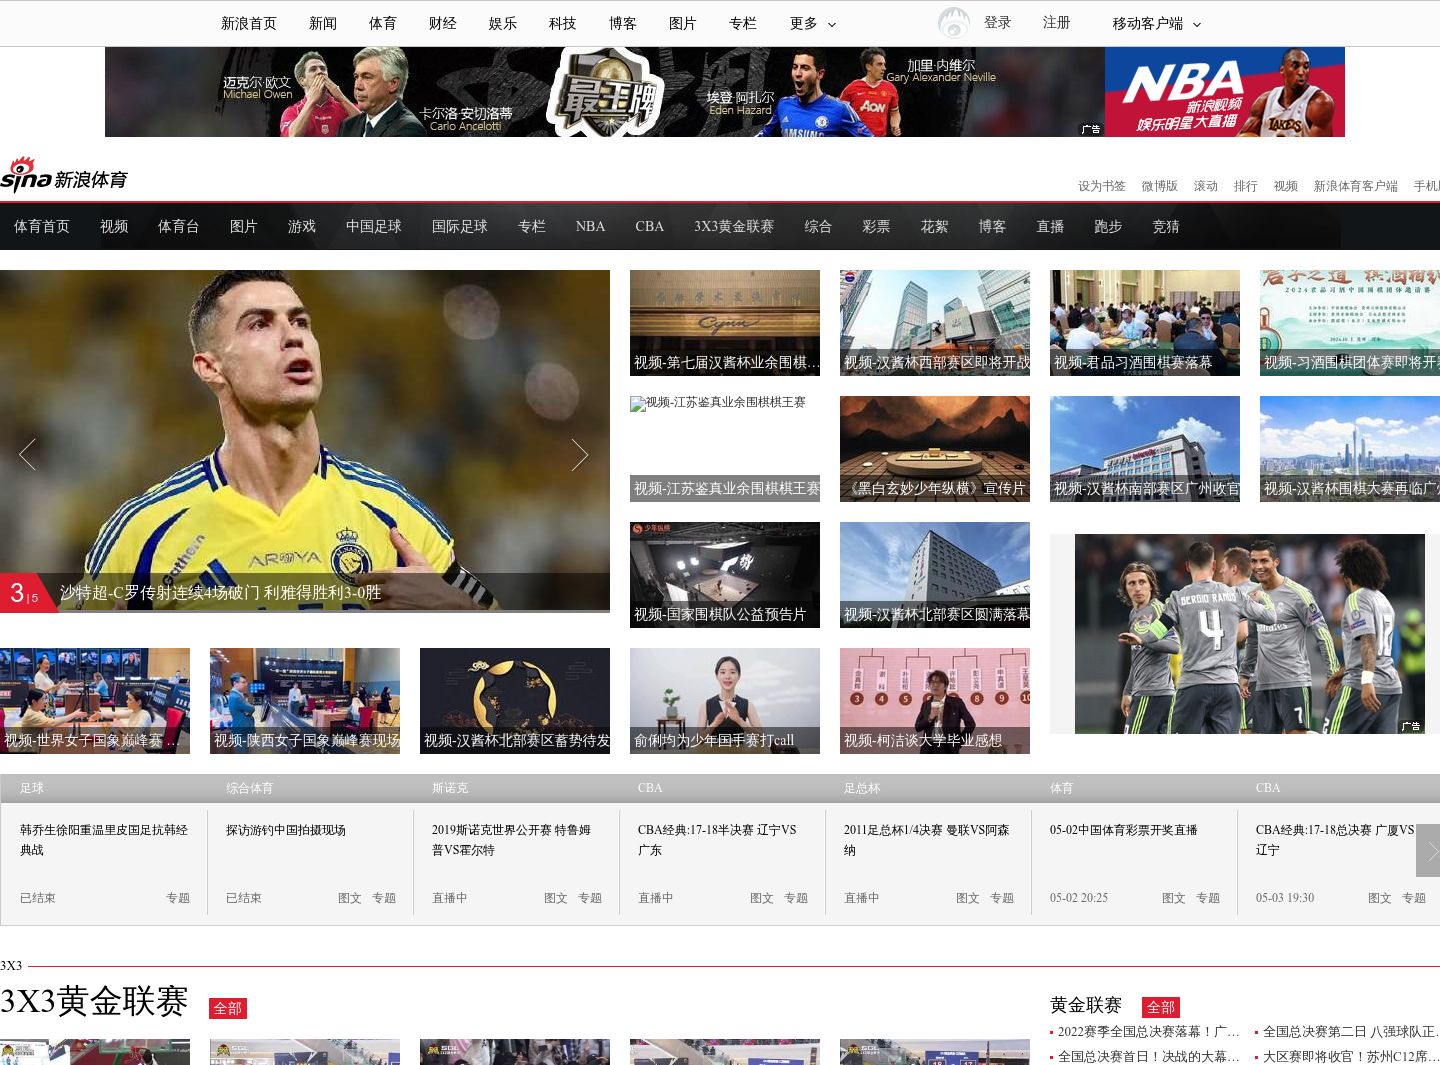Click the 登录 link
Viewport: 1440px width, 1065px height.
(x=997, y=22)
